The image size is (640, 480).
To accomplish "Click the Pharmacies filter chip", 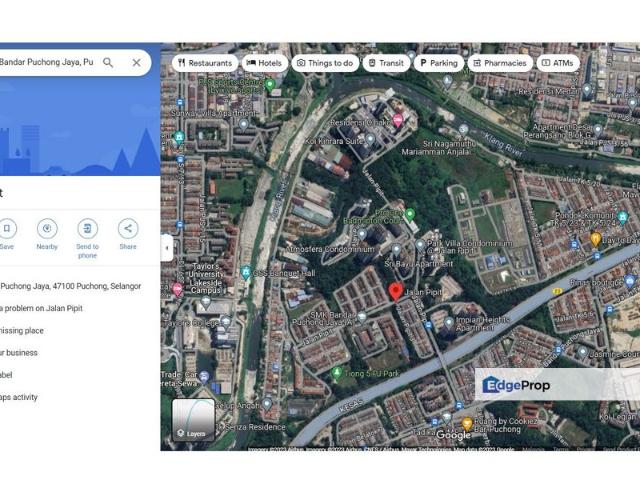I will coord(499,63).
